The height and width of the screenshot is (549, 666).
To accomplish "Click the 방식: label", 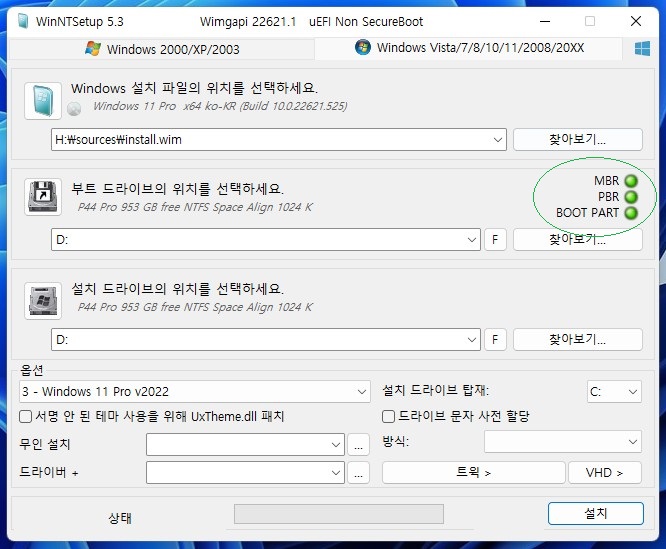I will 396,442.
